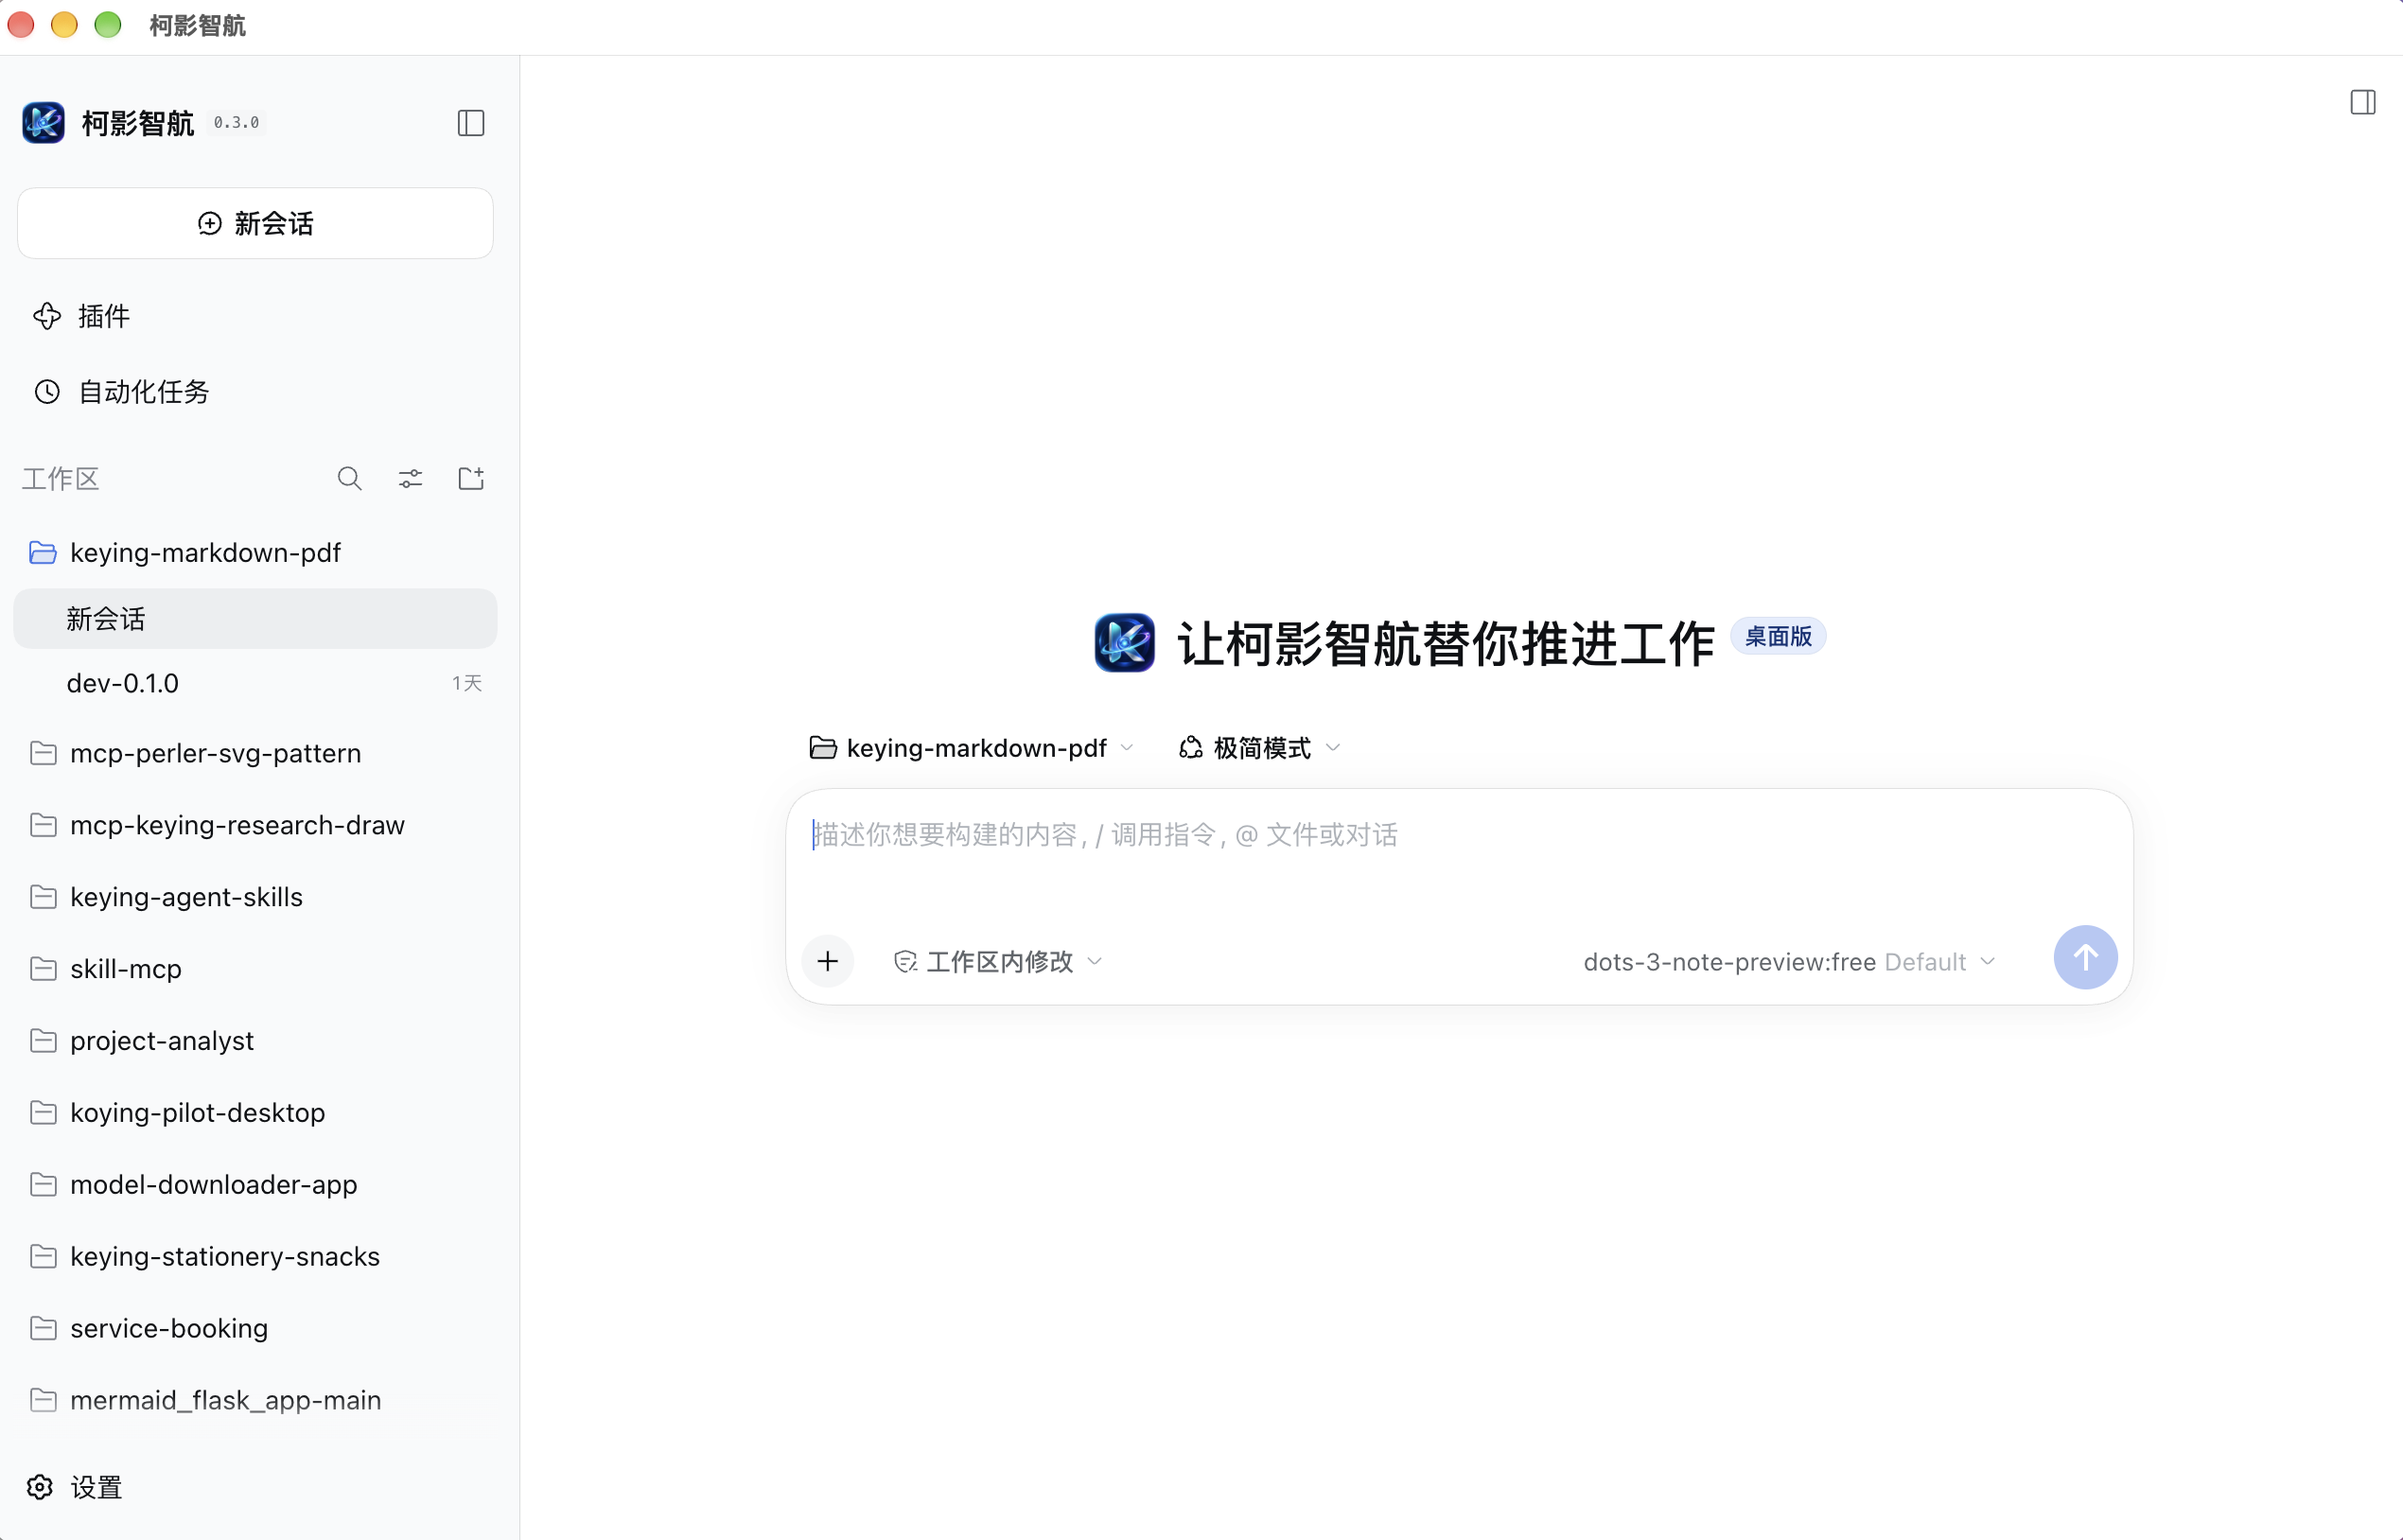Expand the mcp-perler-svg-pattern workspace
This screenshot has height=1540, width=2403.
point(255,753)
